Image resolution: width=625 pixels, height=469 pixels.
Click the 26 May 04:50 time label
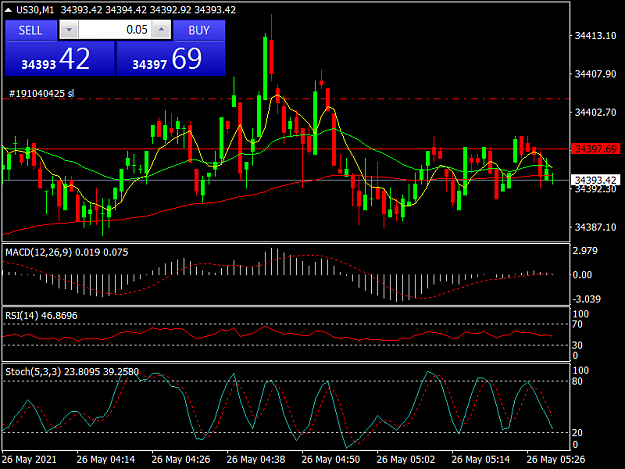pos(331,459)
